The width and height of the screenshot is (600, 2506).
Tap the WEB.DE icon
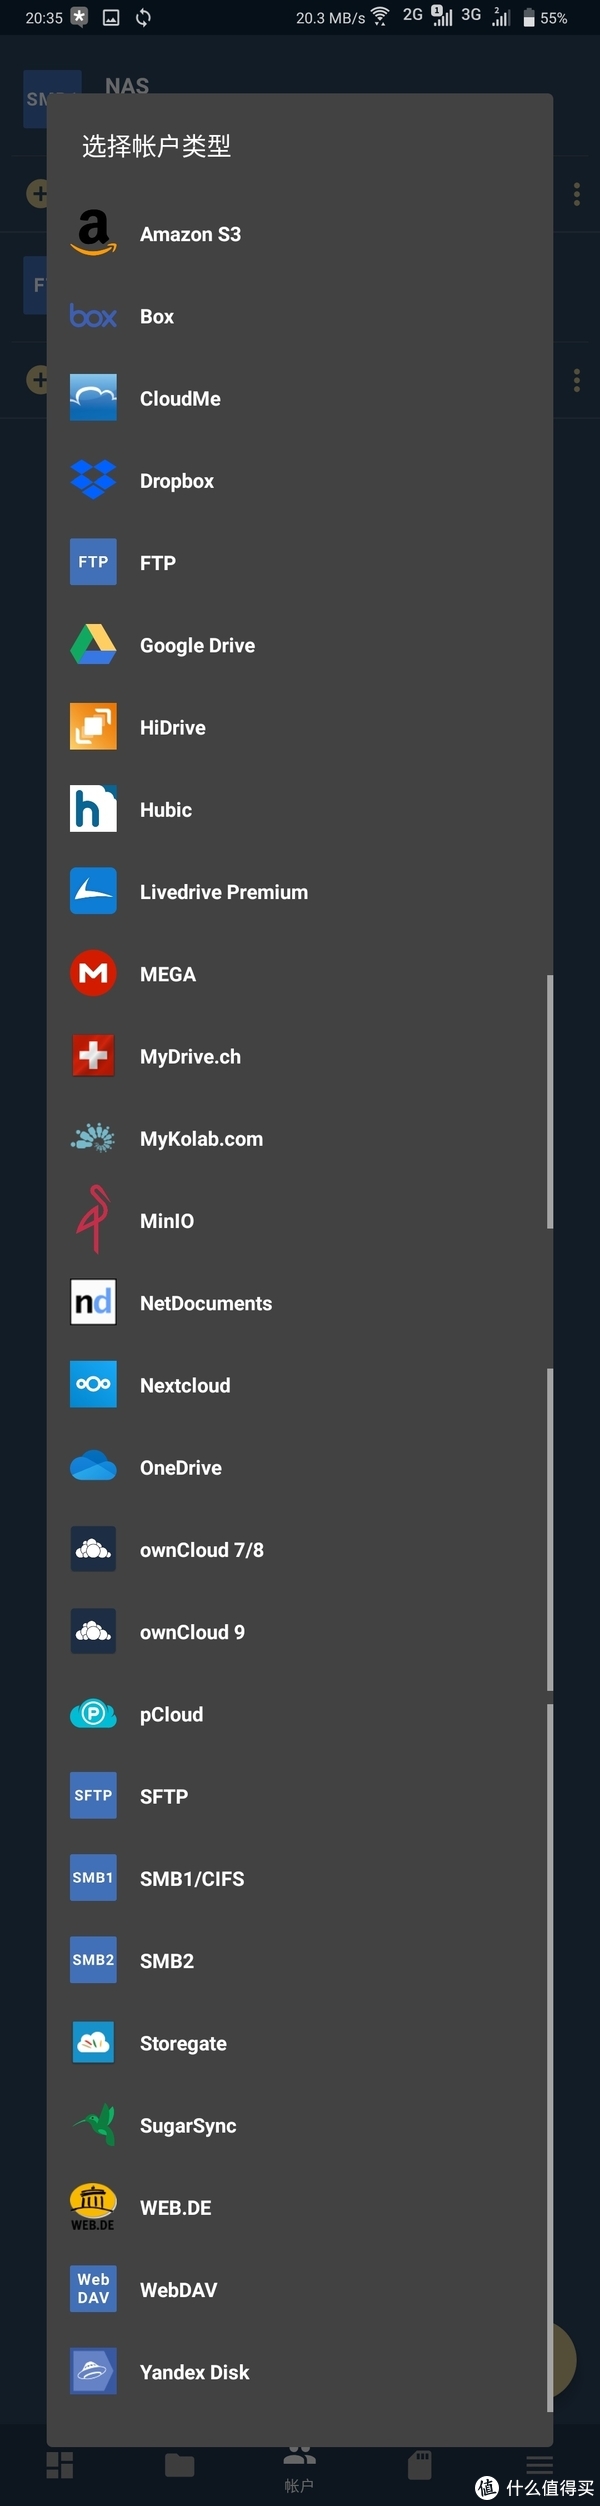click(x=93, y=2207)
